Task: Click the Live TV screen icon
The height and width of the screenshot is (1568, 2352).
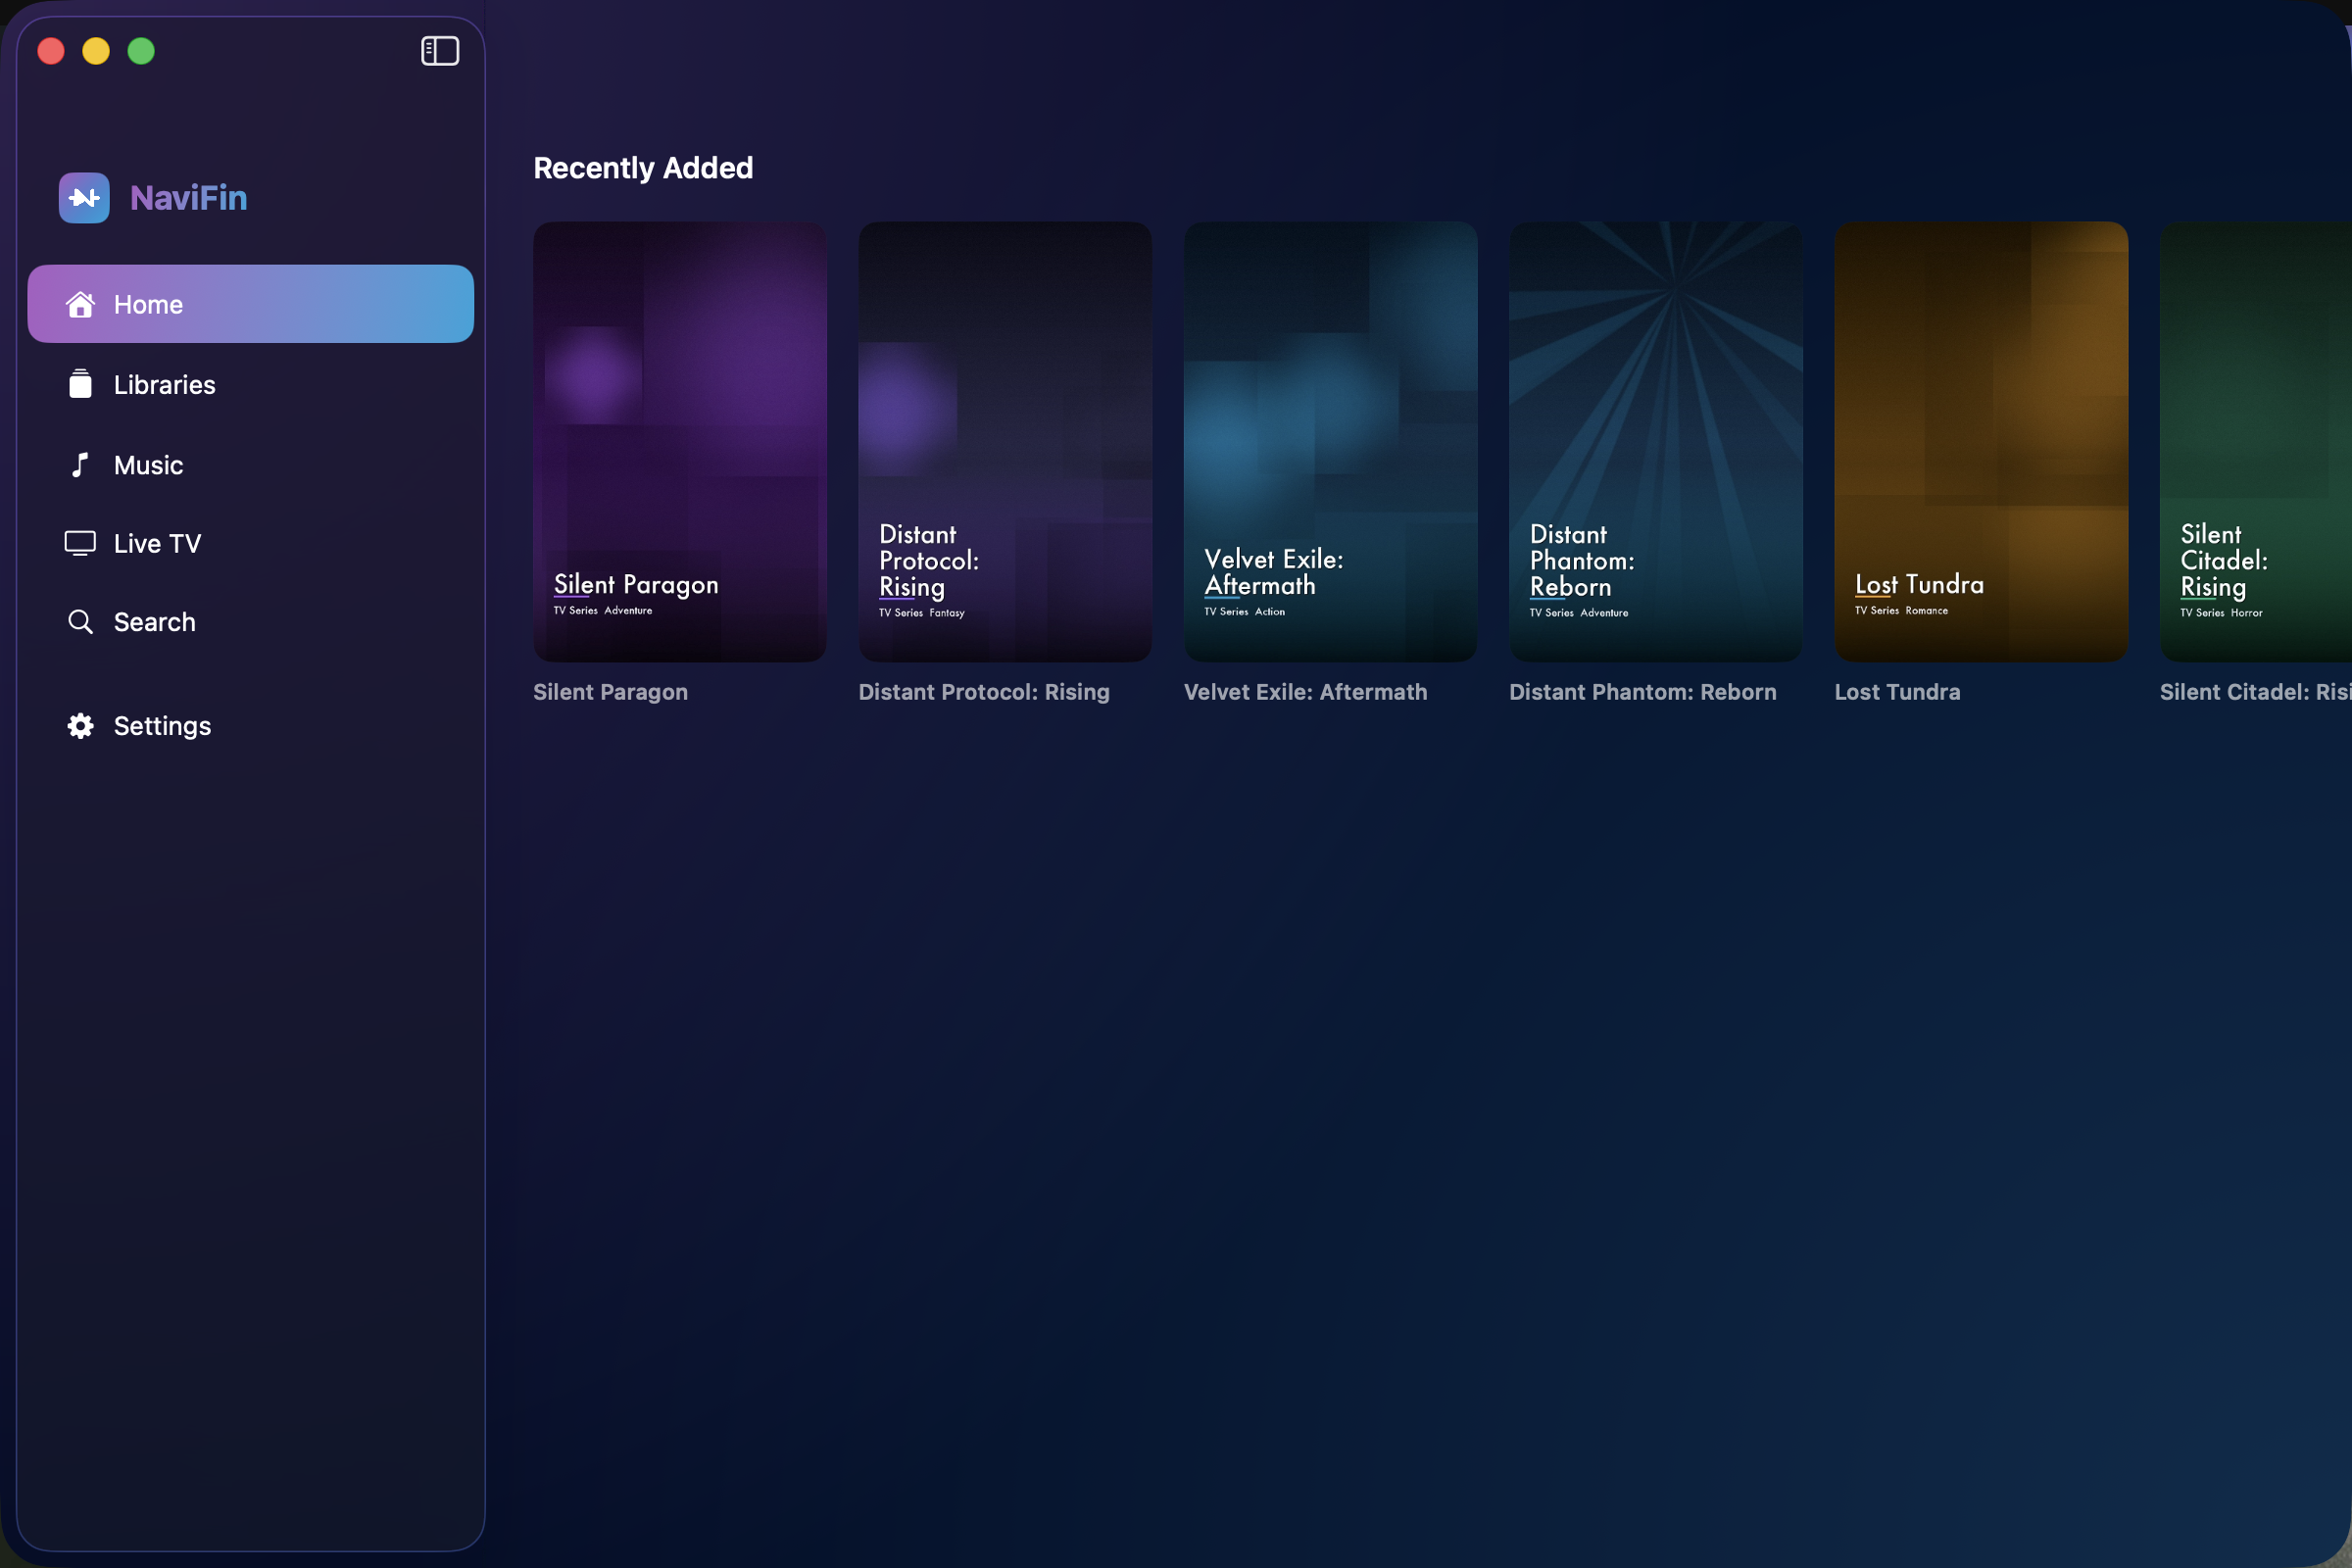Action: coord(80,543)
